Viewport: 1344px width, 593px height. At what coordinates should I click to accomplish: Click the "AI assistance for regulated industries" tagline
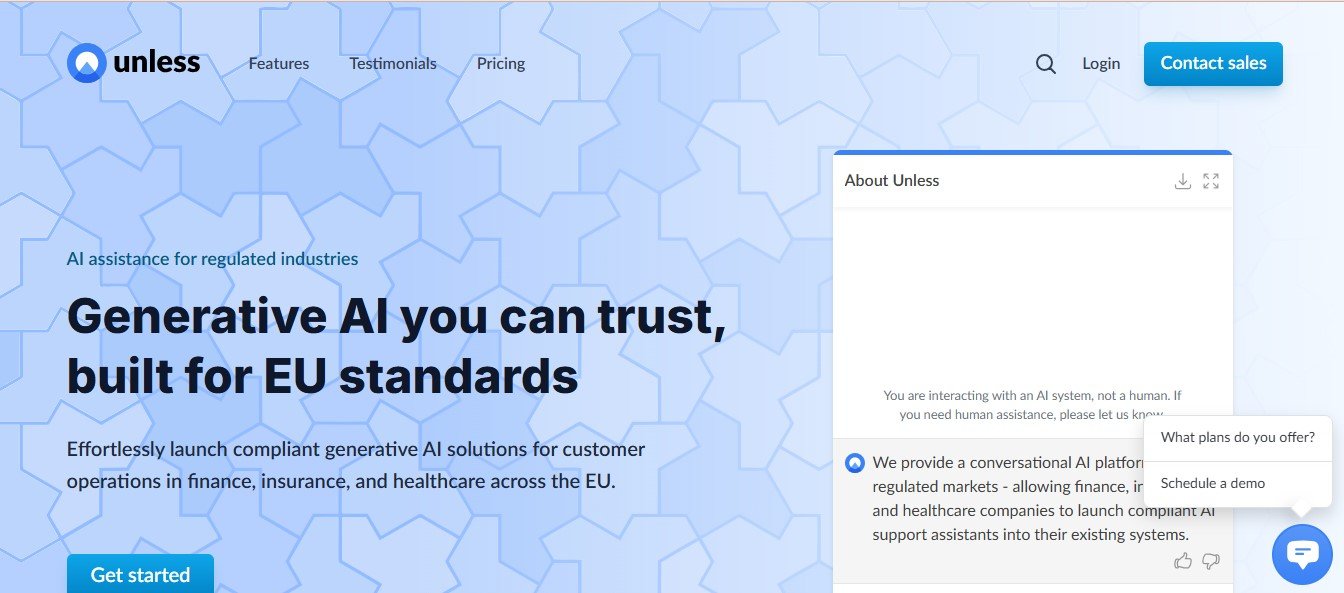point(212,259)
